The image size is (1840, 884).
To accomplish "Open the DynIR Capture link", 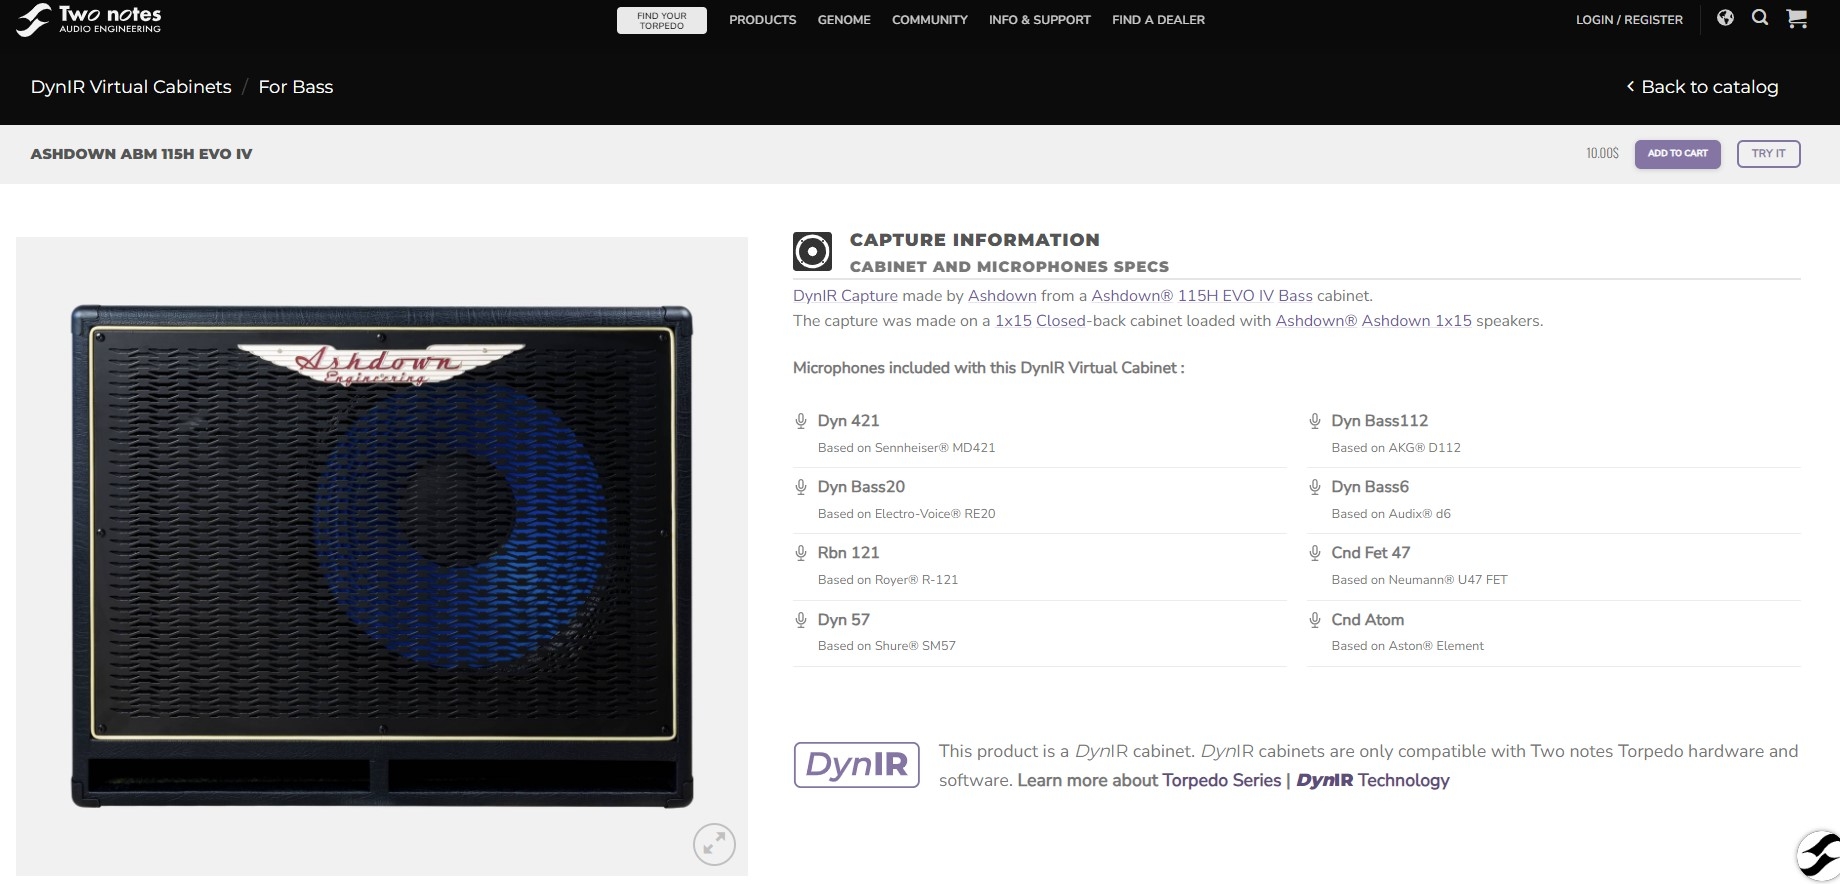I will [845, 296].
